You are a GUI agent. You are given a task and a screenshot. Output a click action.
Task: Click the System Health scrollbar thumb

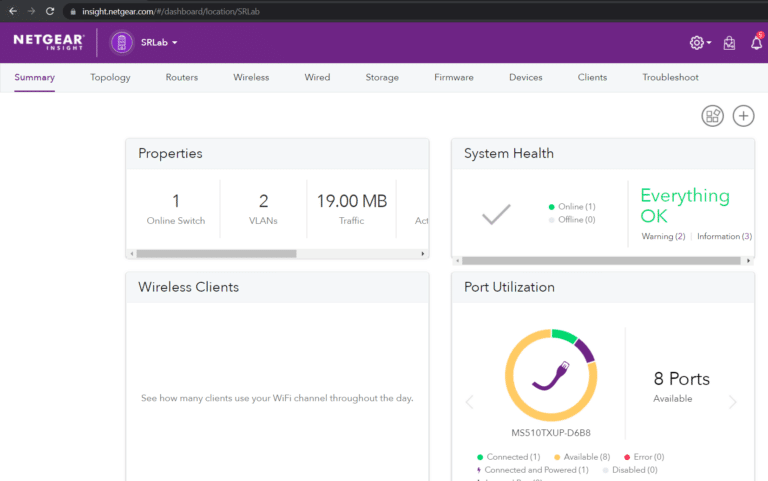tap(601, 261)
